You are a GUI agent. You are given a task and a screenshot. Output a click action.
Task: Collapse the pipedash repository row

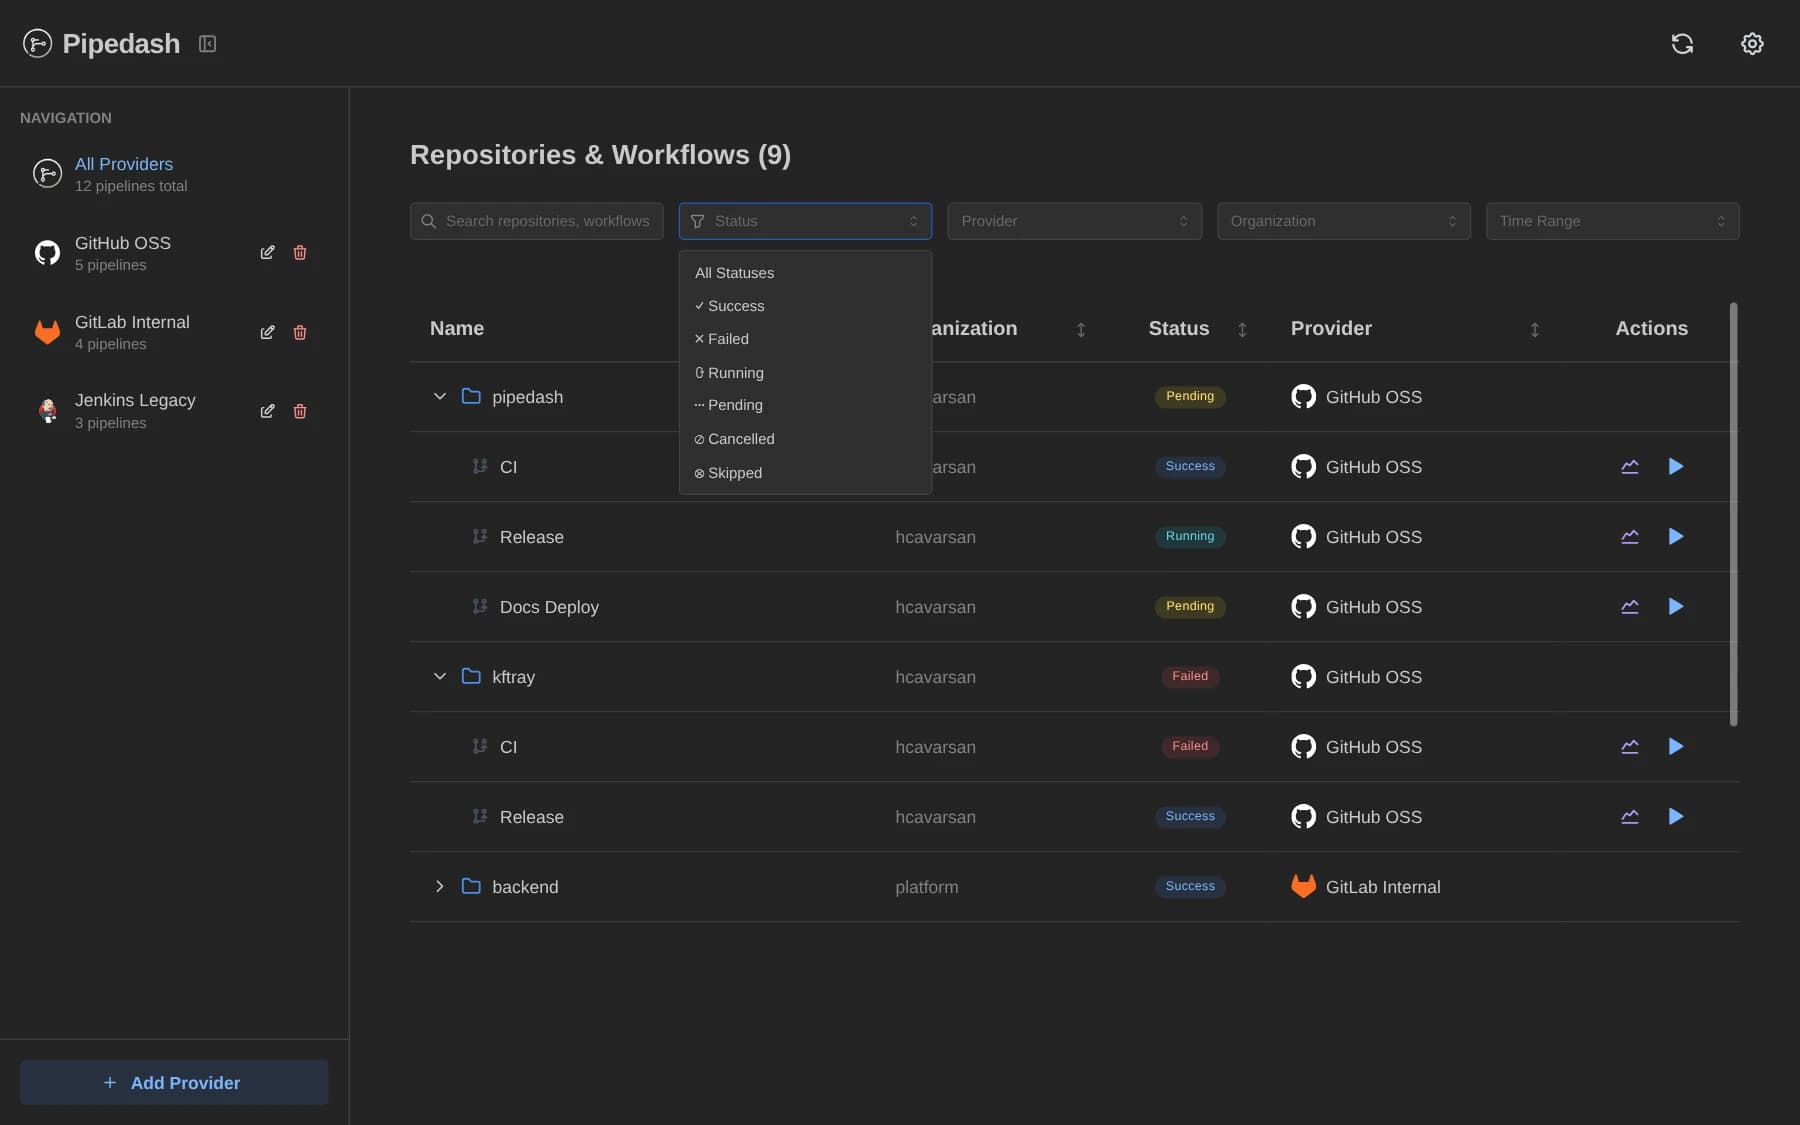pos(439,396)
